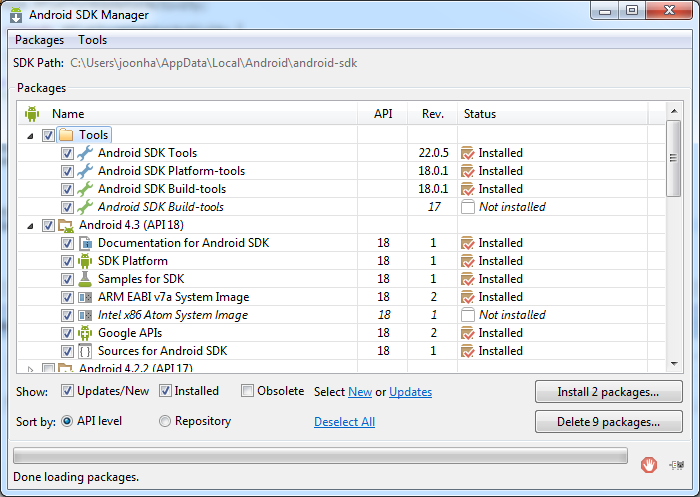Click the Sources for Android SDK icon

pyautogui.click(x=85, y=351)
